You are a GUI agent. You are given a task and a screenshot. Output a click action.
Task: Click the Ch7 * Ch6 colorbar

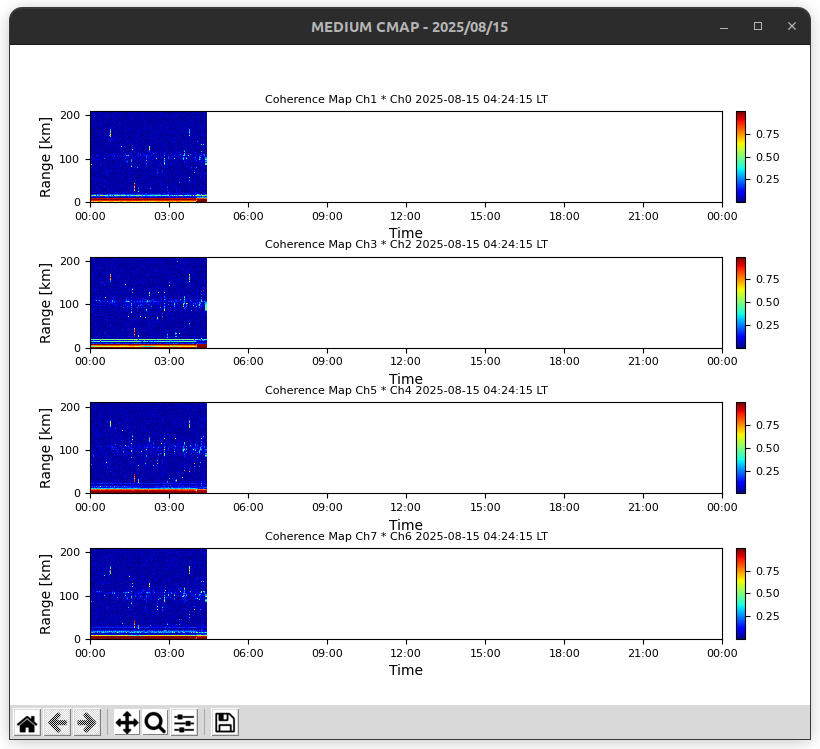point(741,594)
